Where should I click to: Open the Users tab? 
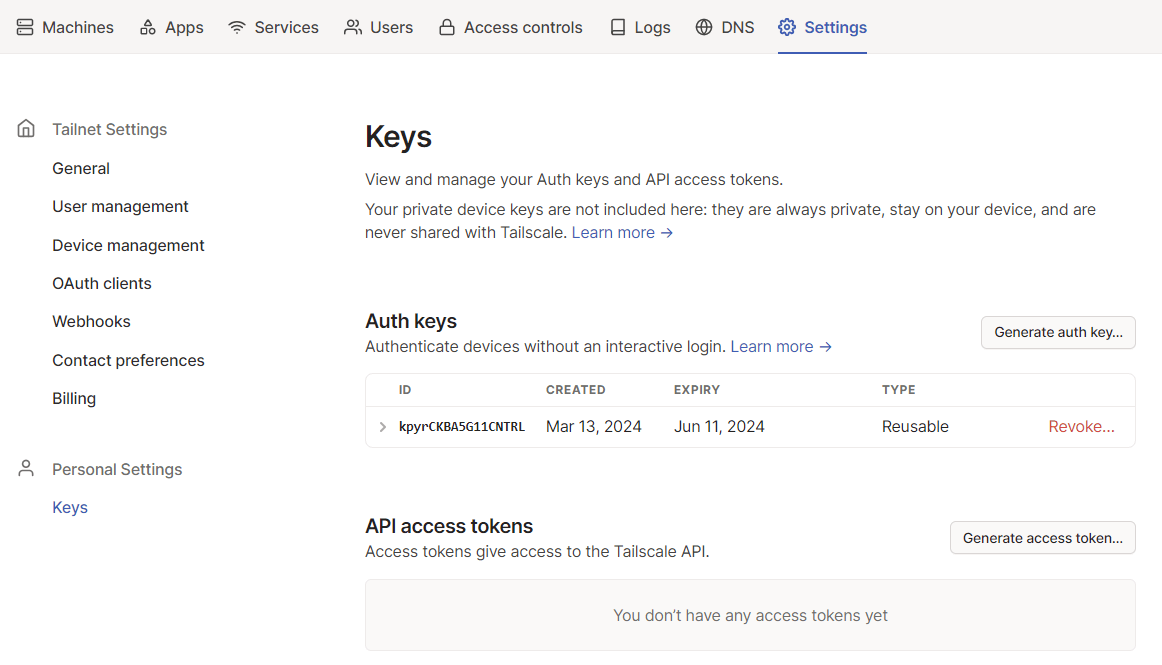click(379, 27)
